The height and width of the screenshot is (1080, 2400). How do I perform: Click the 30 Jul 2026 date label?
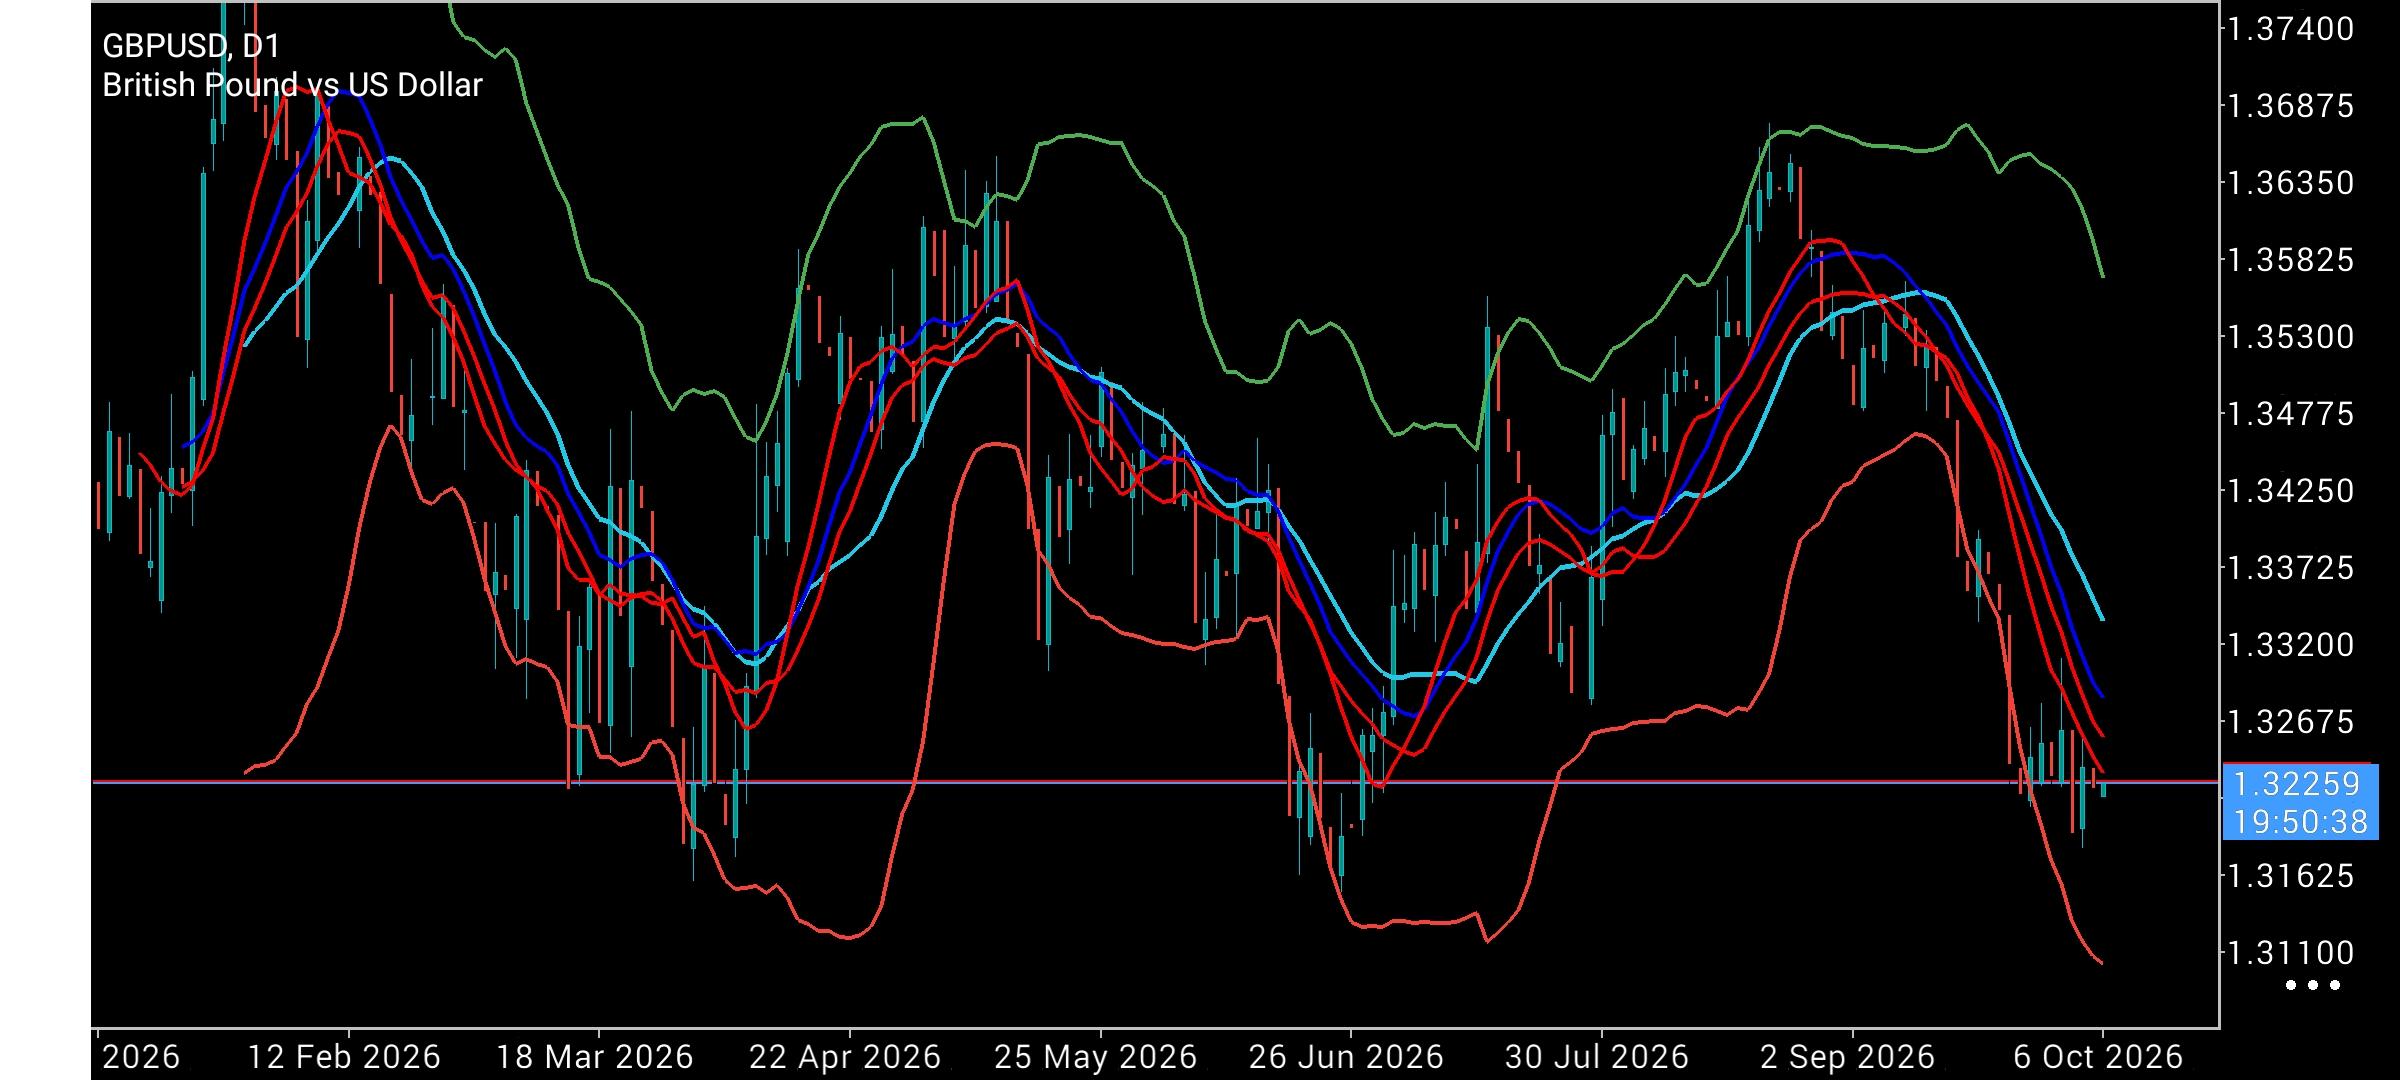(1597, 1057)
